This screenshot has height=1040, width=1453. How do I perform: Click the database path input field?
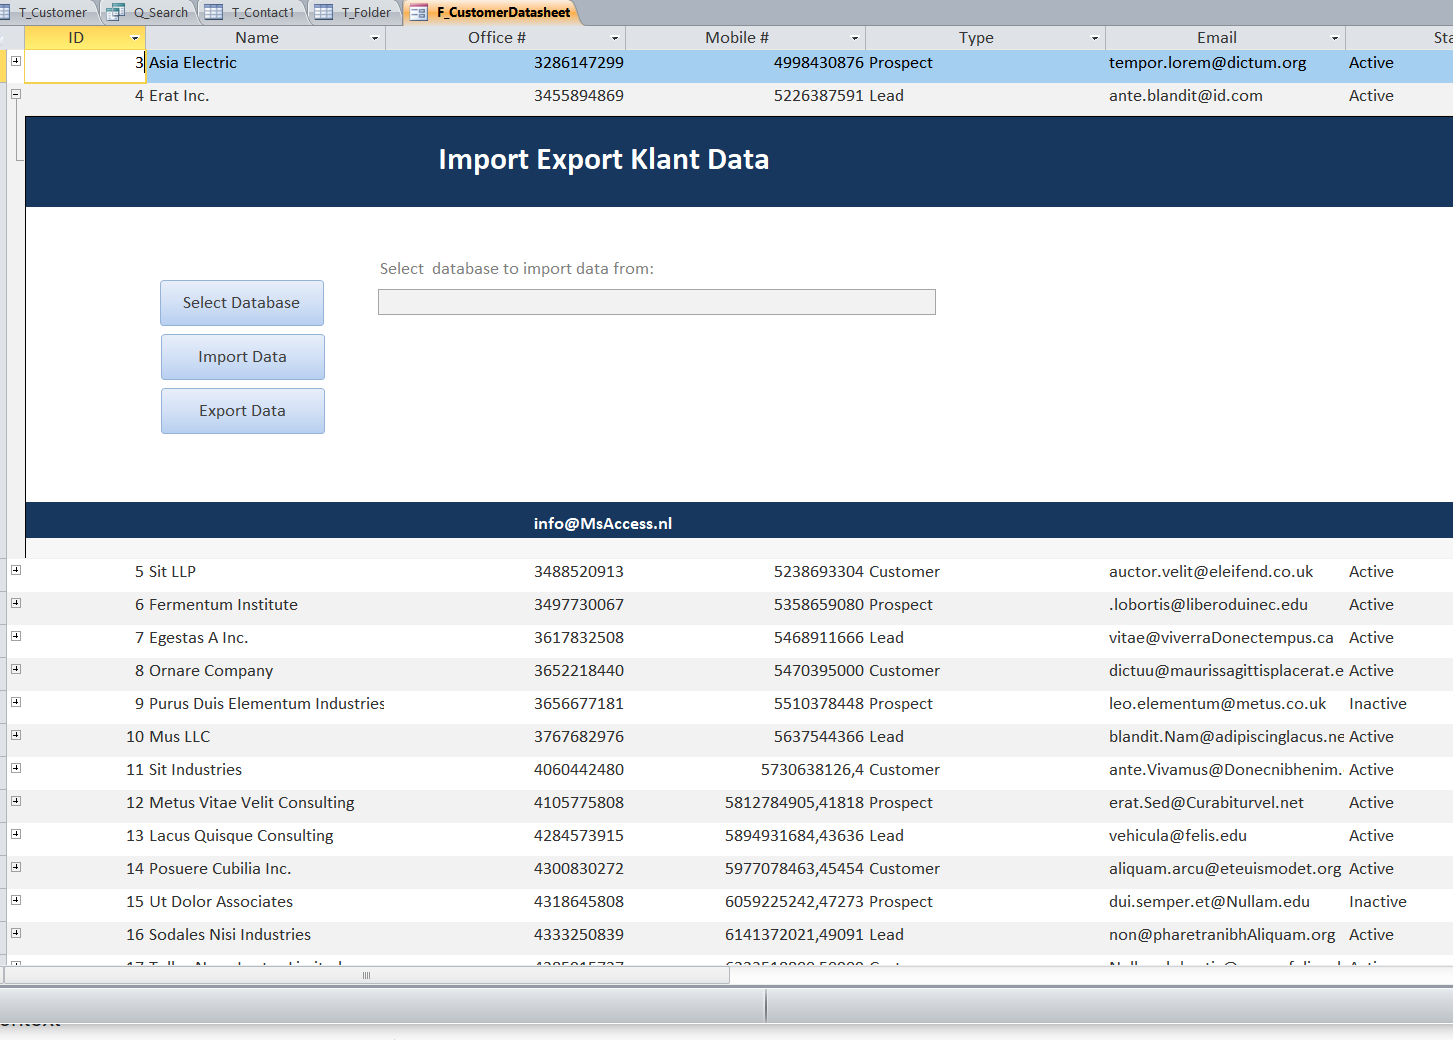click(656, 302)
